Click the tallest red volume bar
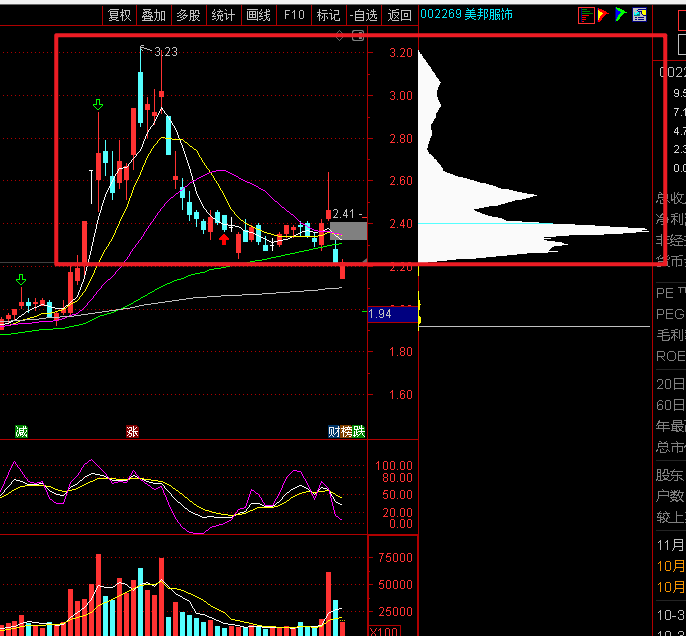This screenshot has height=636, width=686. [98, 595]
